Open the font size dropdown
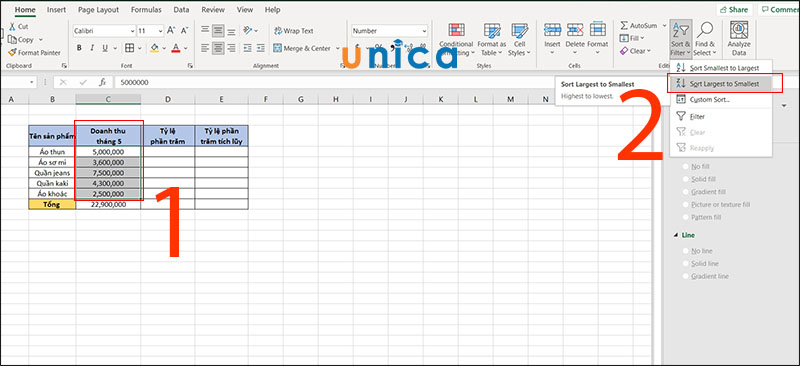 point(160,31)
